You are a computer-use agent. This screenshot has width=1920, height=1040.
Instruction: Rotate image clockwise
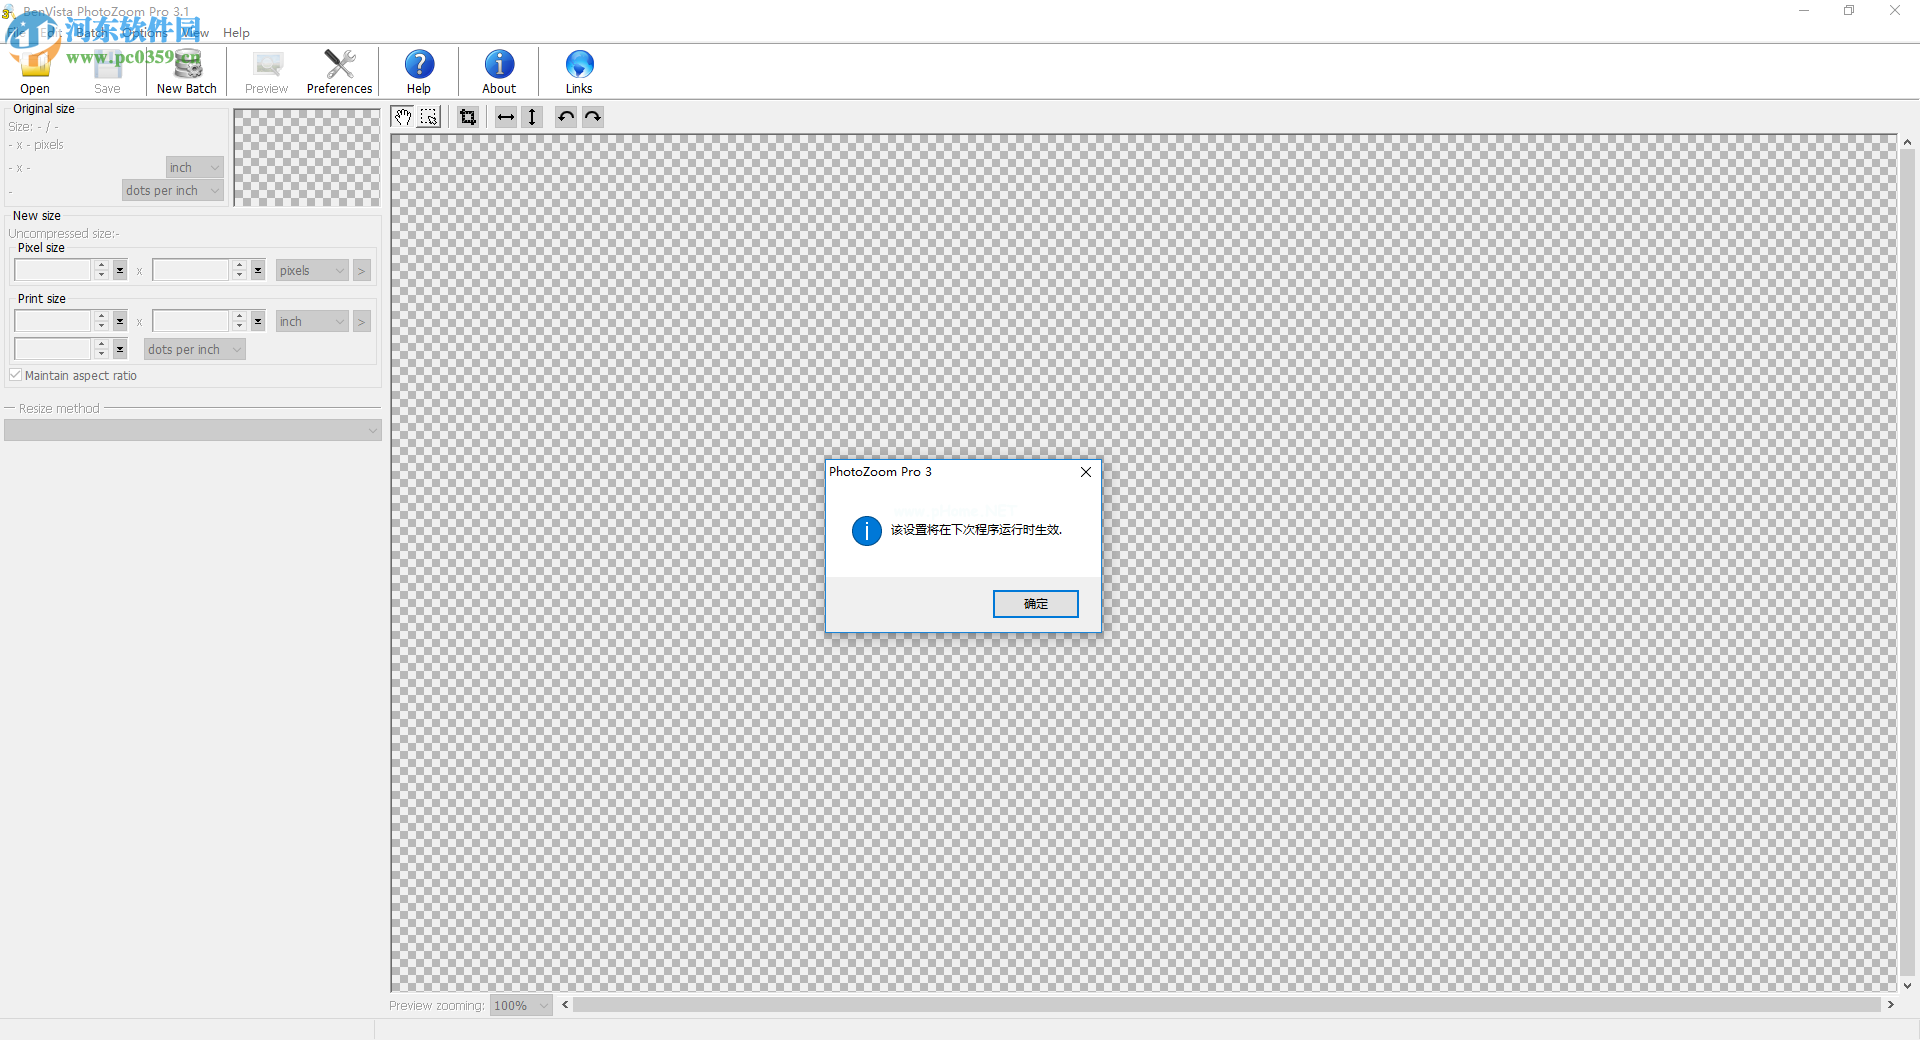pos(593,117)
